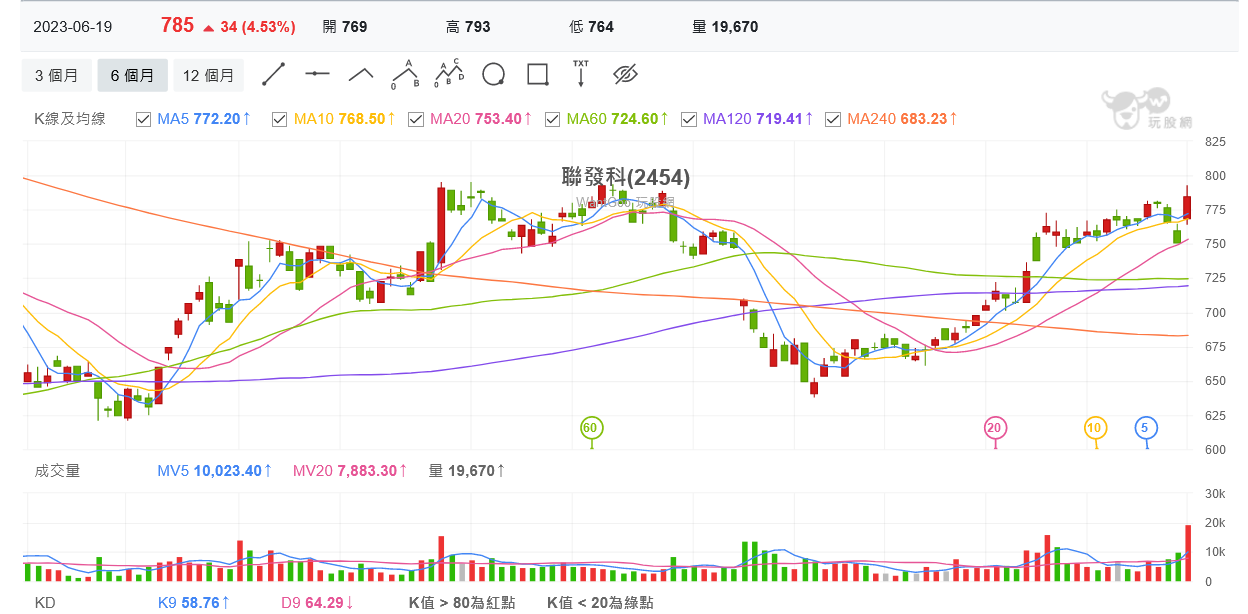The image size is (1248, 614).
Task: Uncheck the MA120 moving average checkbox
Action: pos(688,119)
